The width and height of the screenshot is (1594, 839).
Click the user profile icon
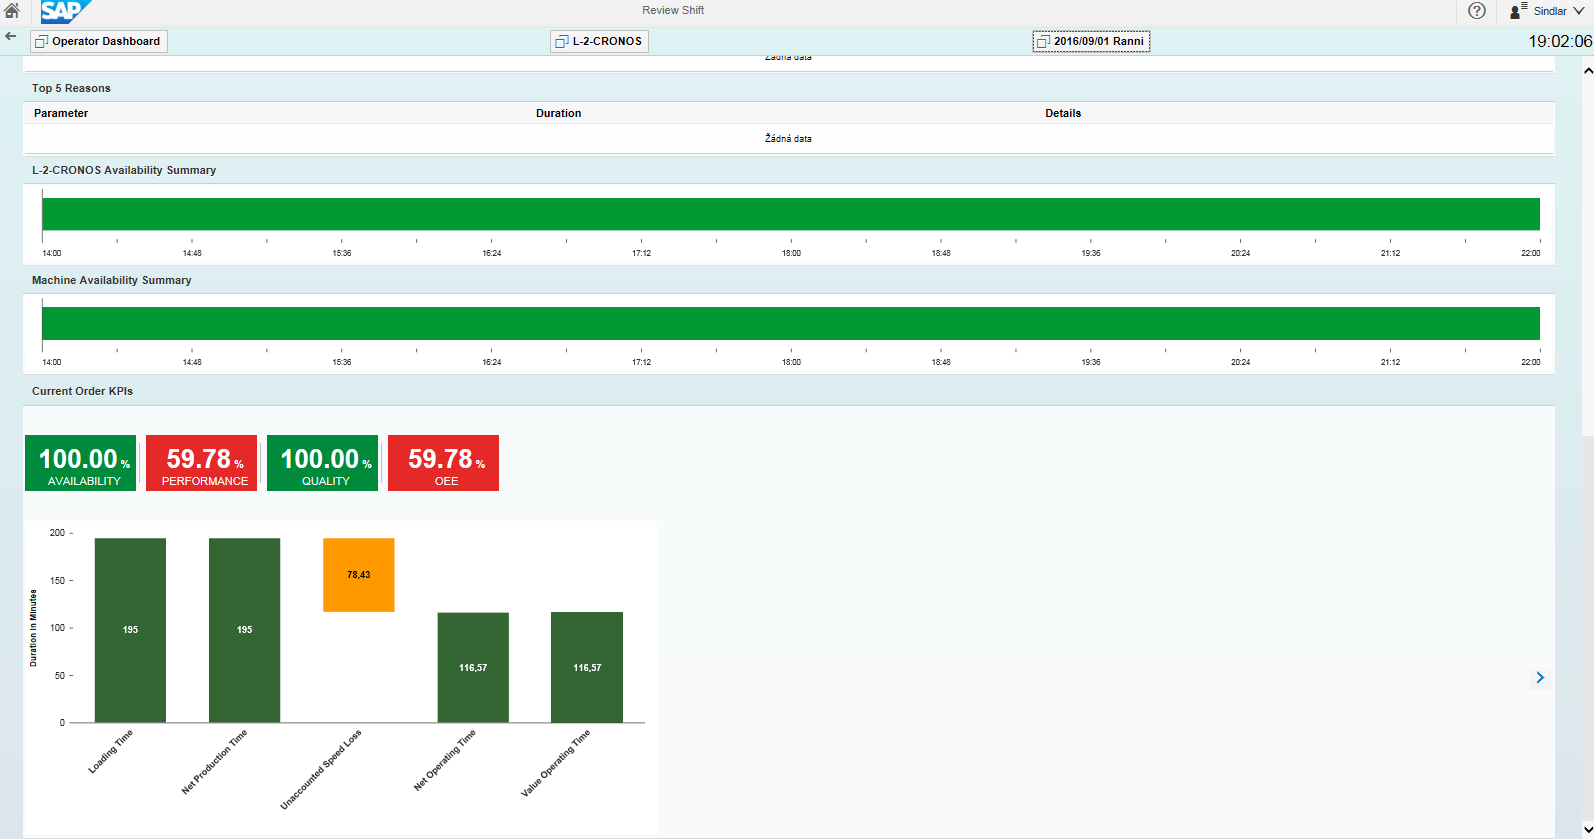(1517, 11)
